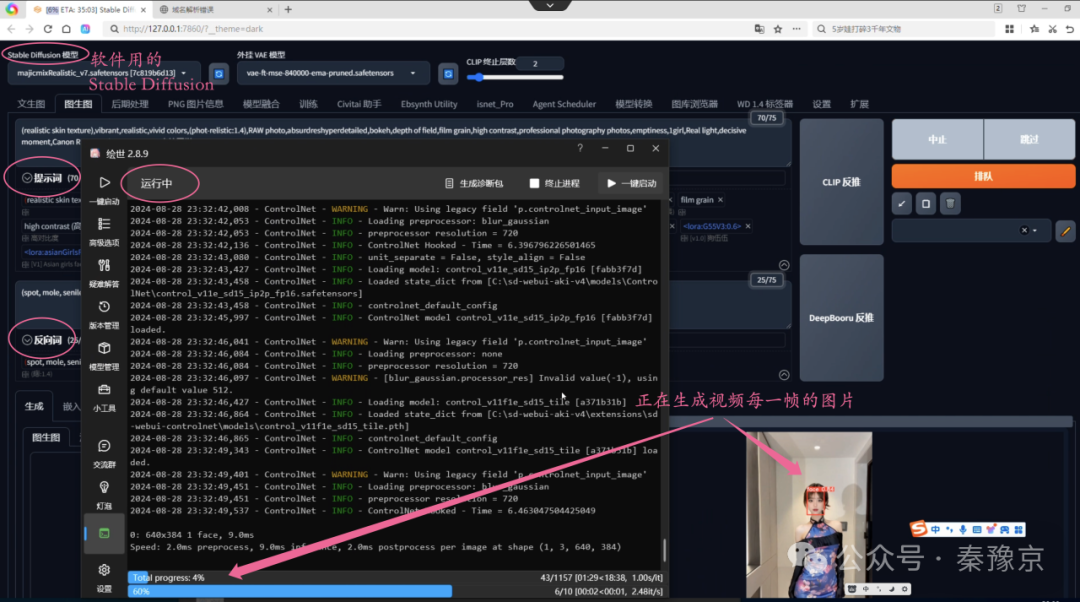Open 高级选项 in the launcher sidebar
Screen dimensions: 1080x602
104,231
